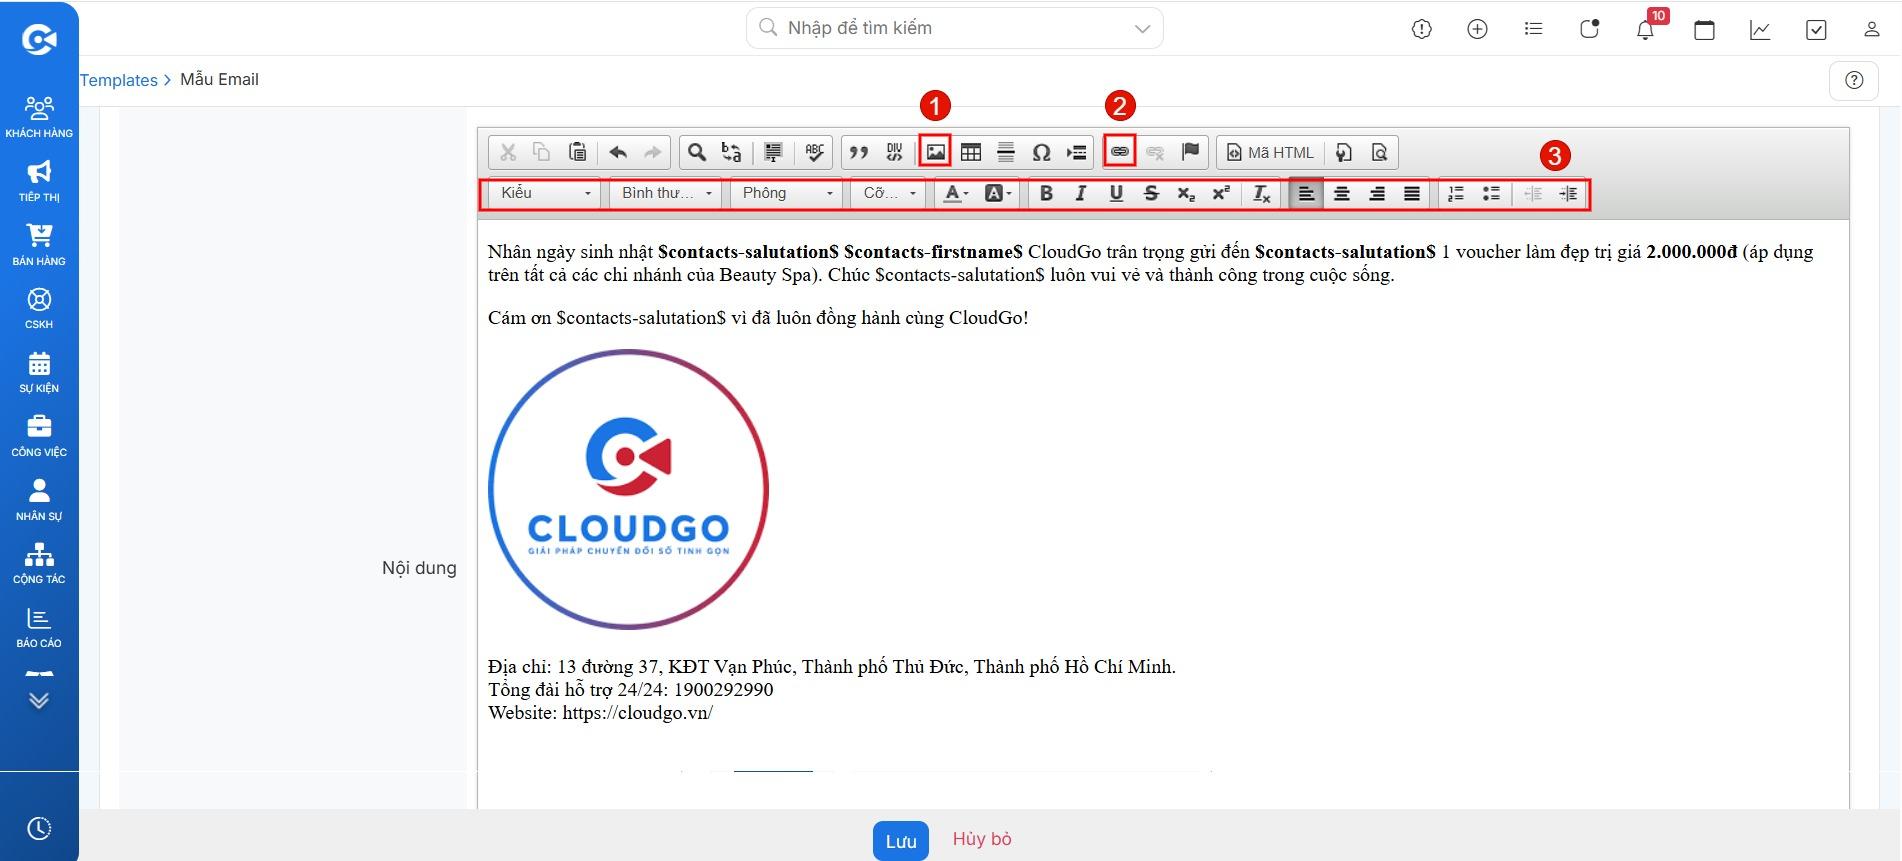Open the Kiểu style dropdown

tap(545, 193)
